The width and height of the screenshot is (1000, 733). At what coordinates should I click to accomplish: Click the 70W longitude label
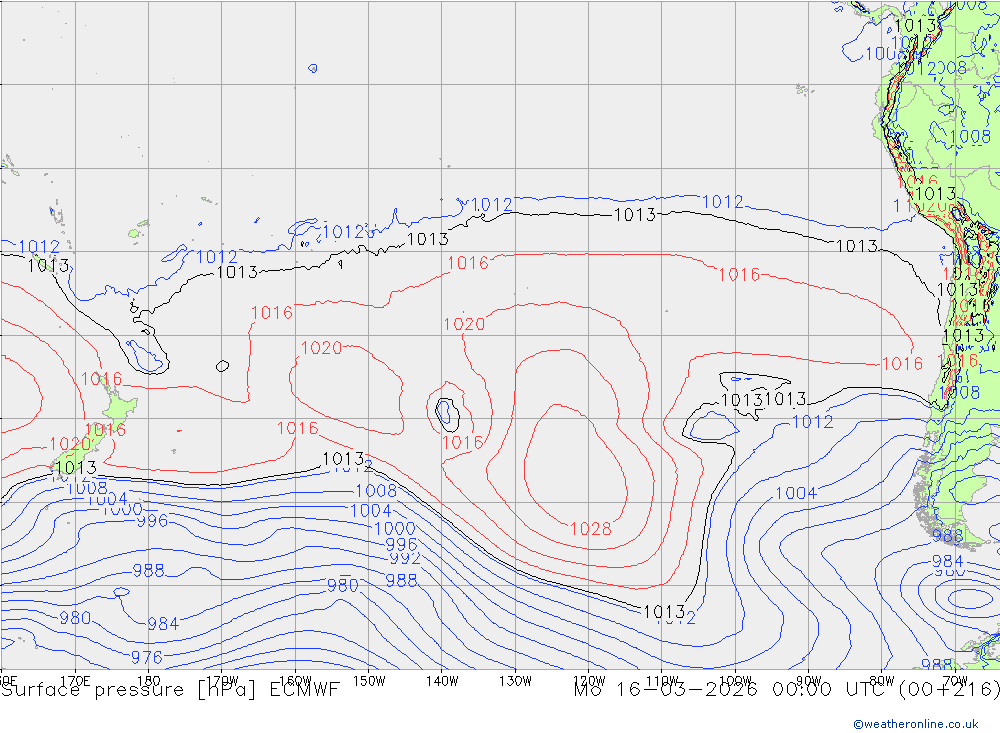tap(955, 681)
